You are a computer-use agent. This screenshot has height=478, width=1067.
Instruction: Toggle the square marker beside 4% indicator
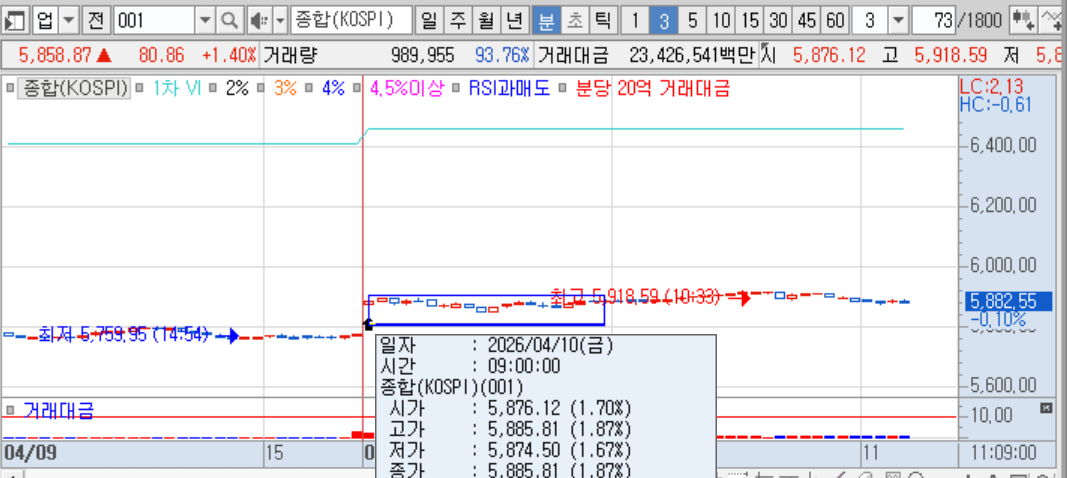[310, 88]
